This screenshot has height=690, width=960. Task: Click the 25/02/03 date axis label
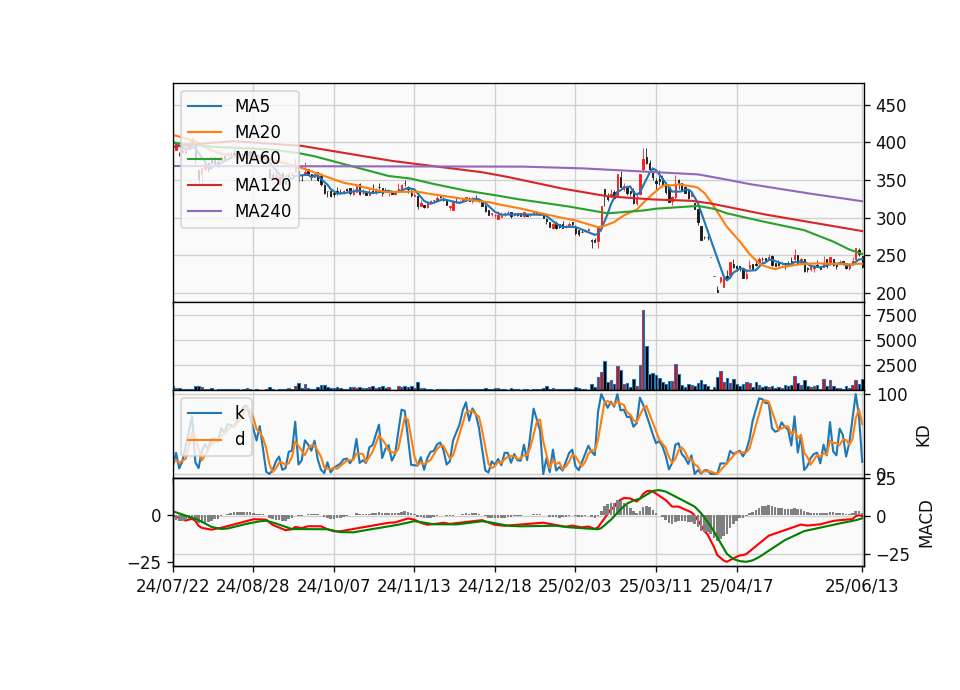(x=575, y=586)
